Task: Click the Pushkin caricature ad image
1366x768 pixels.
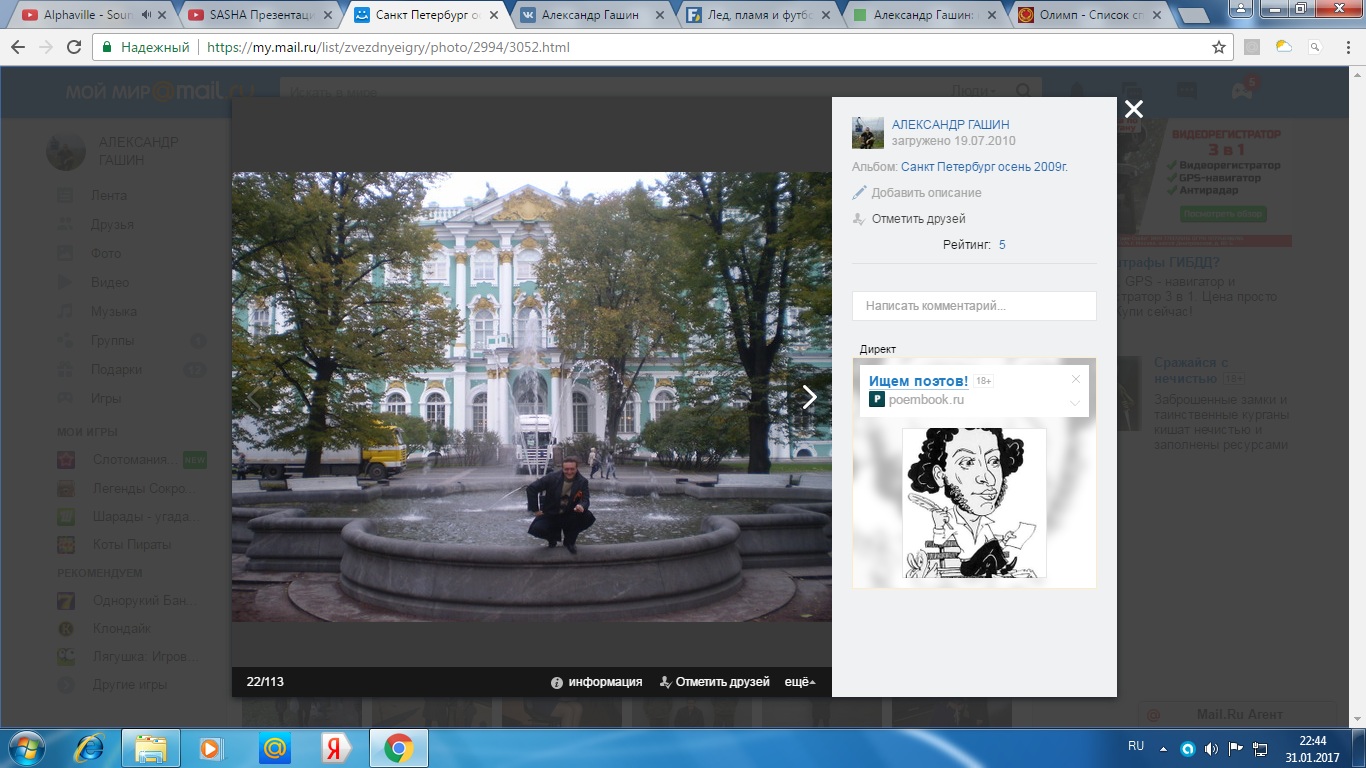Action: [974, 503]
